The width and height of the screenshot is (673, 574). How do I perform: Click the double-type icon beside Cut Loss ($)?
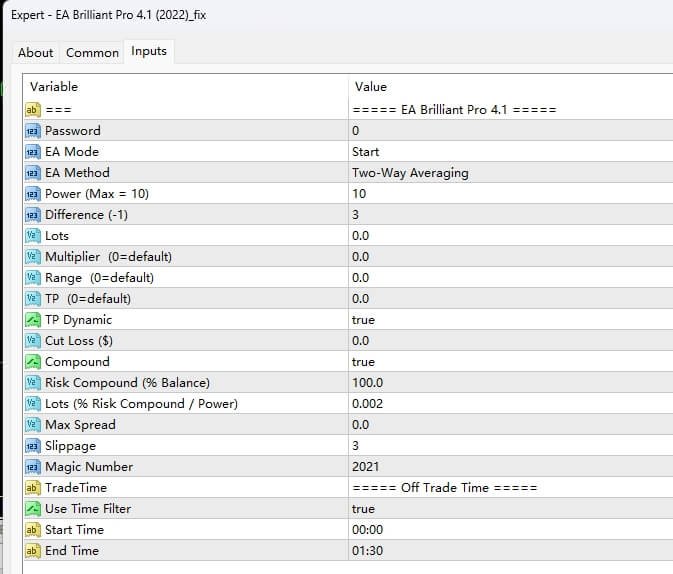click(x=33, y=341)
